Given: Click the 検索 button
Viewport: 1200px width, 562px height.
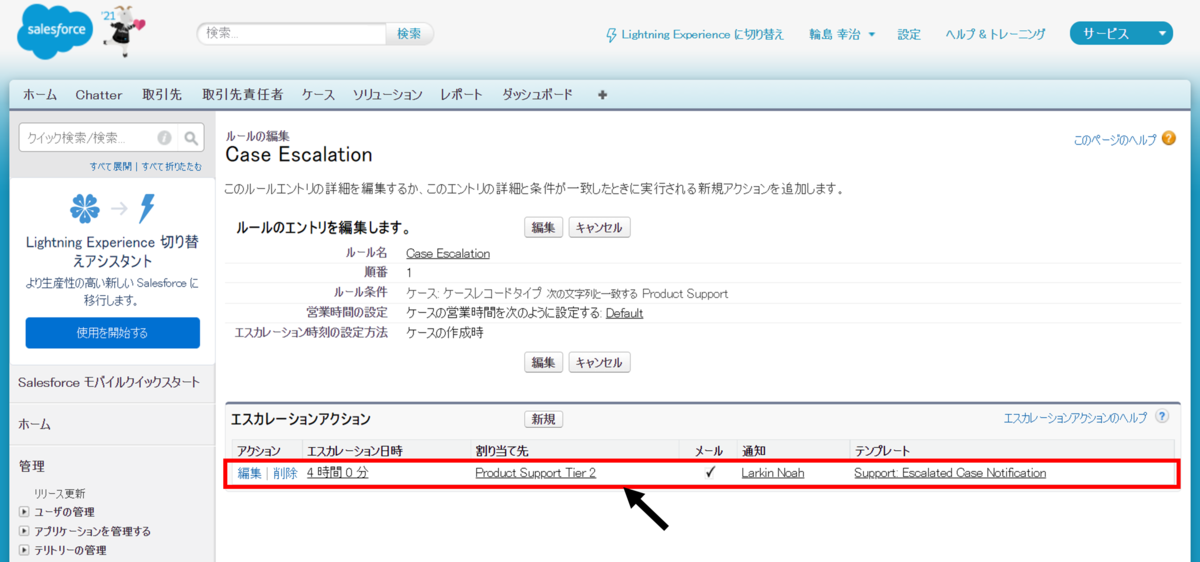Looking at the screenshot, I should 410,34.
